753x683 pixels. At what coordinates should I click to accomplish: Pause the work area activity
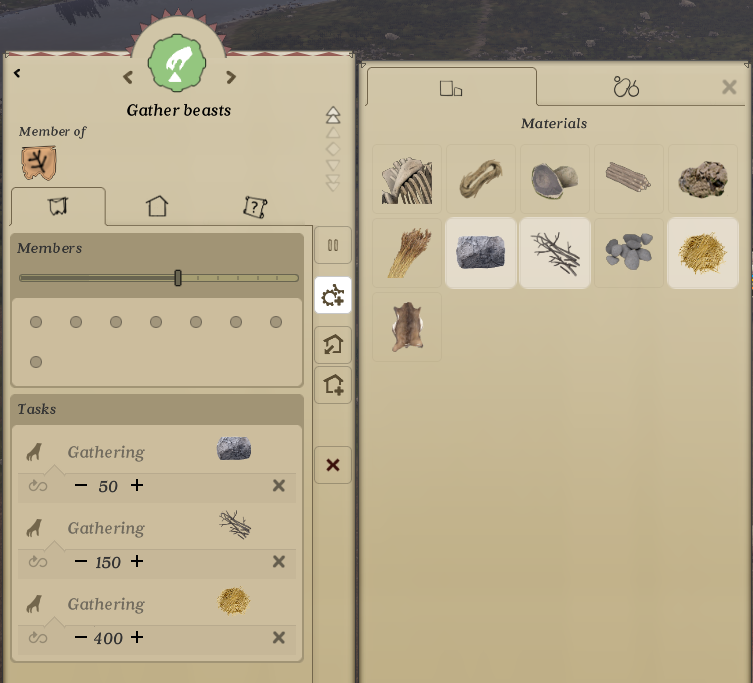(x=333, y=245)
